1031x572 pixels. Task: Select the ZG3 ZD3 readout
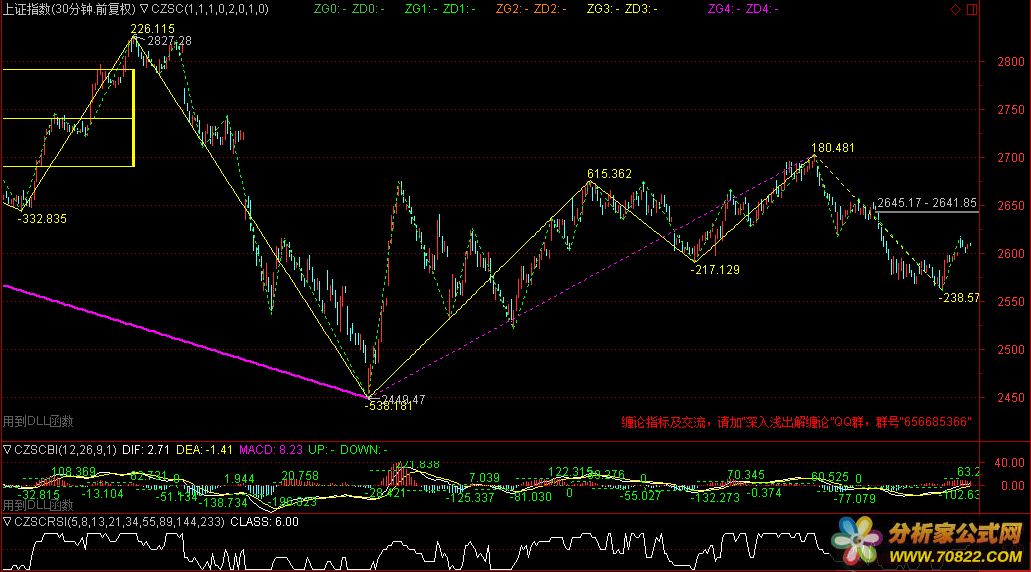pyautogui.click(x=622, y=9)
